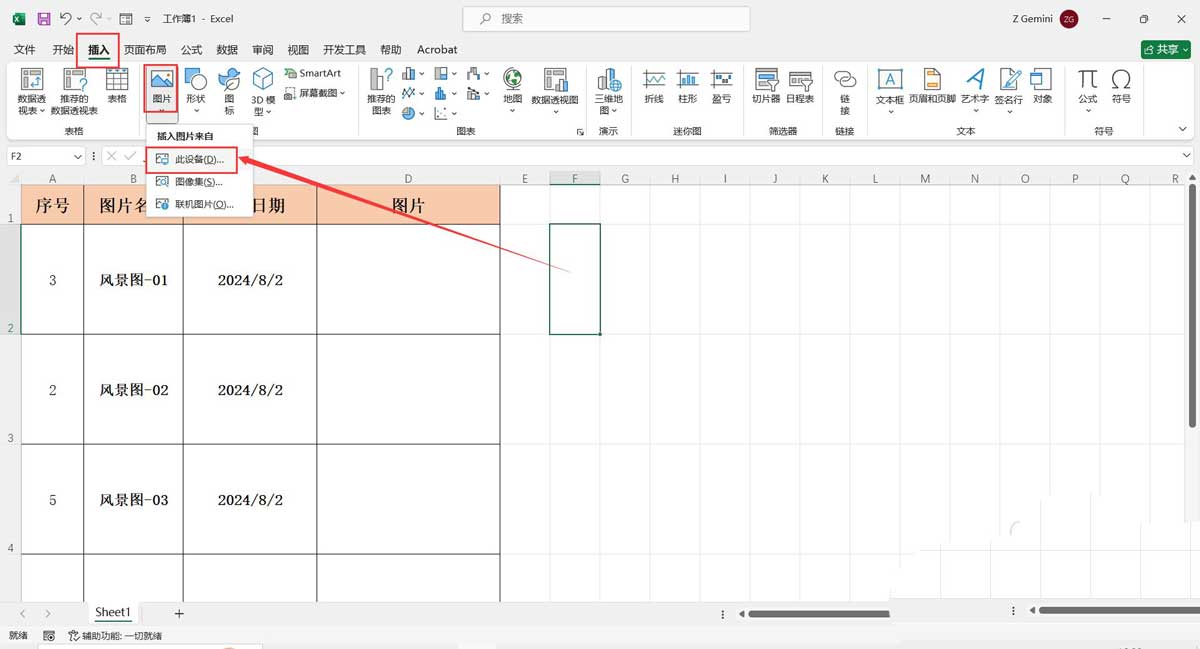Collapse the ribbon with the chevron
Viewport: 1200px width, 649px height.
[x=1185, y=131]
